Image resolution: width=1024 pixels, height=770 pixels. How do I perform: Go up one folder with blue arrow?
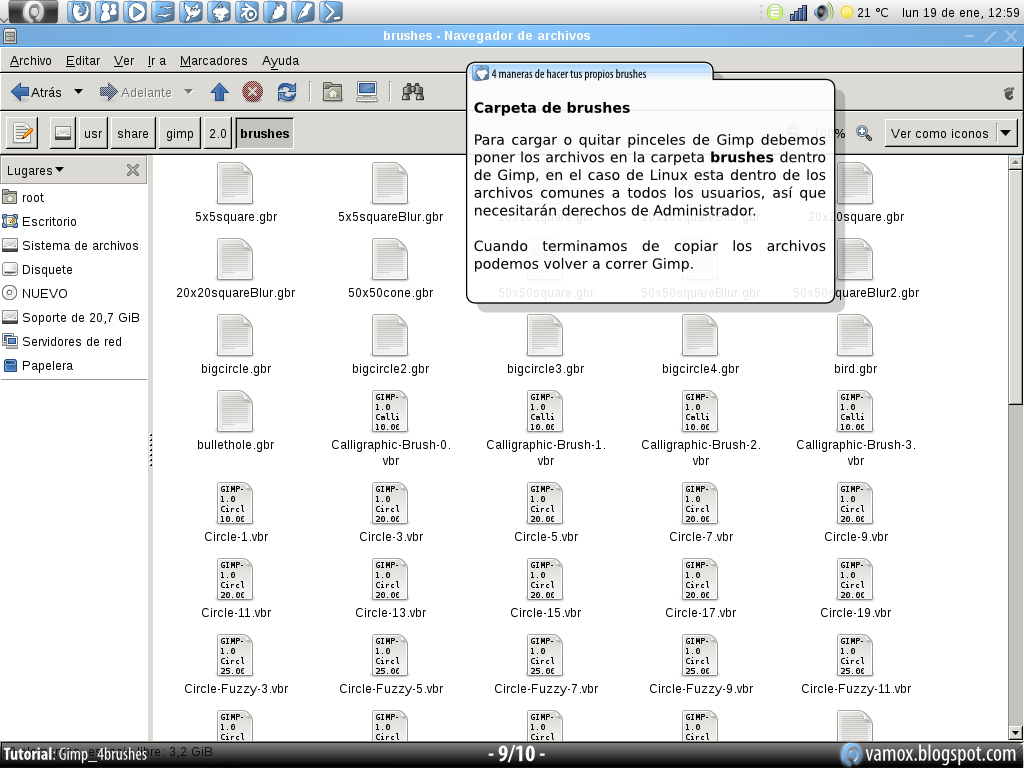[x=219, y=92]
